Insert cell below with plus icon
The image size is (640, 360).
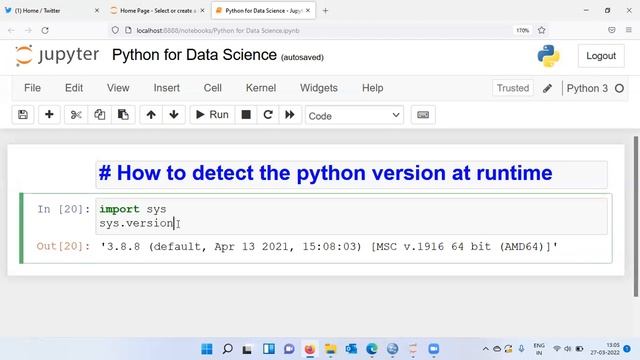(x=49, y=115)
